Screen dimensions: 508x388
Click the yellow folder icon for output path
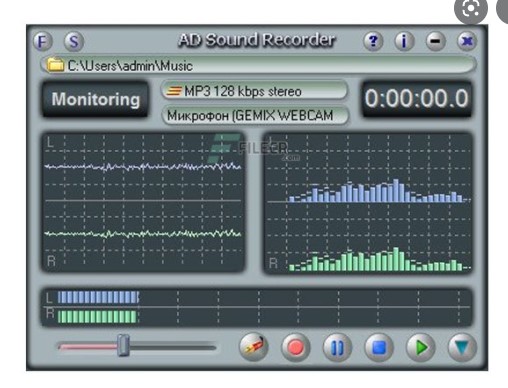pos(55,65)
